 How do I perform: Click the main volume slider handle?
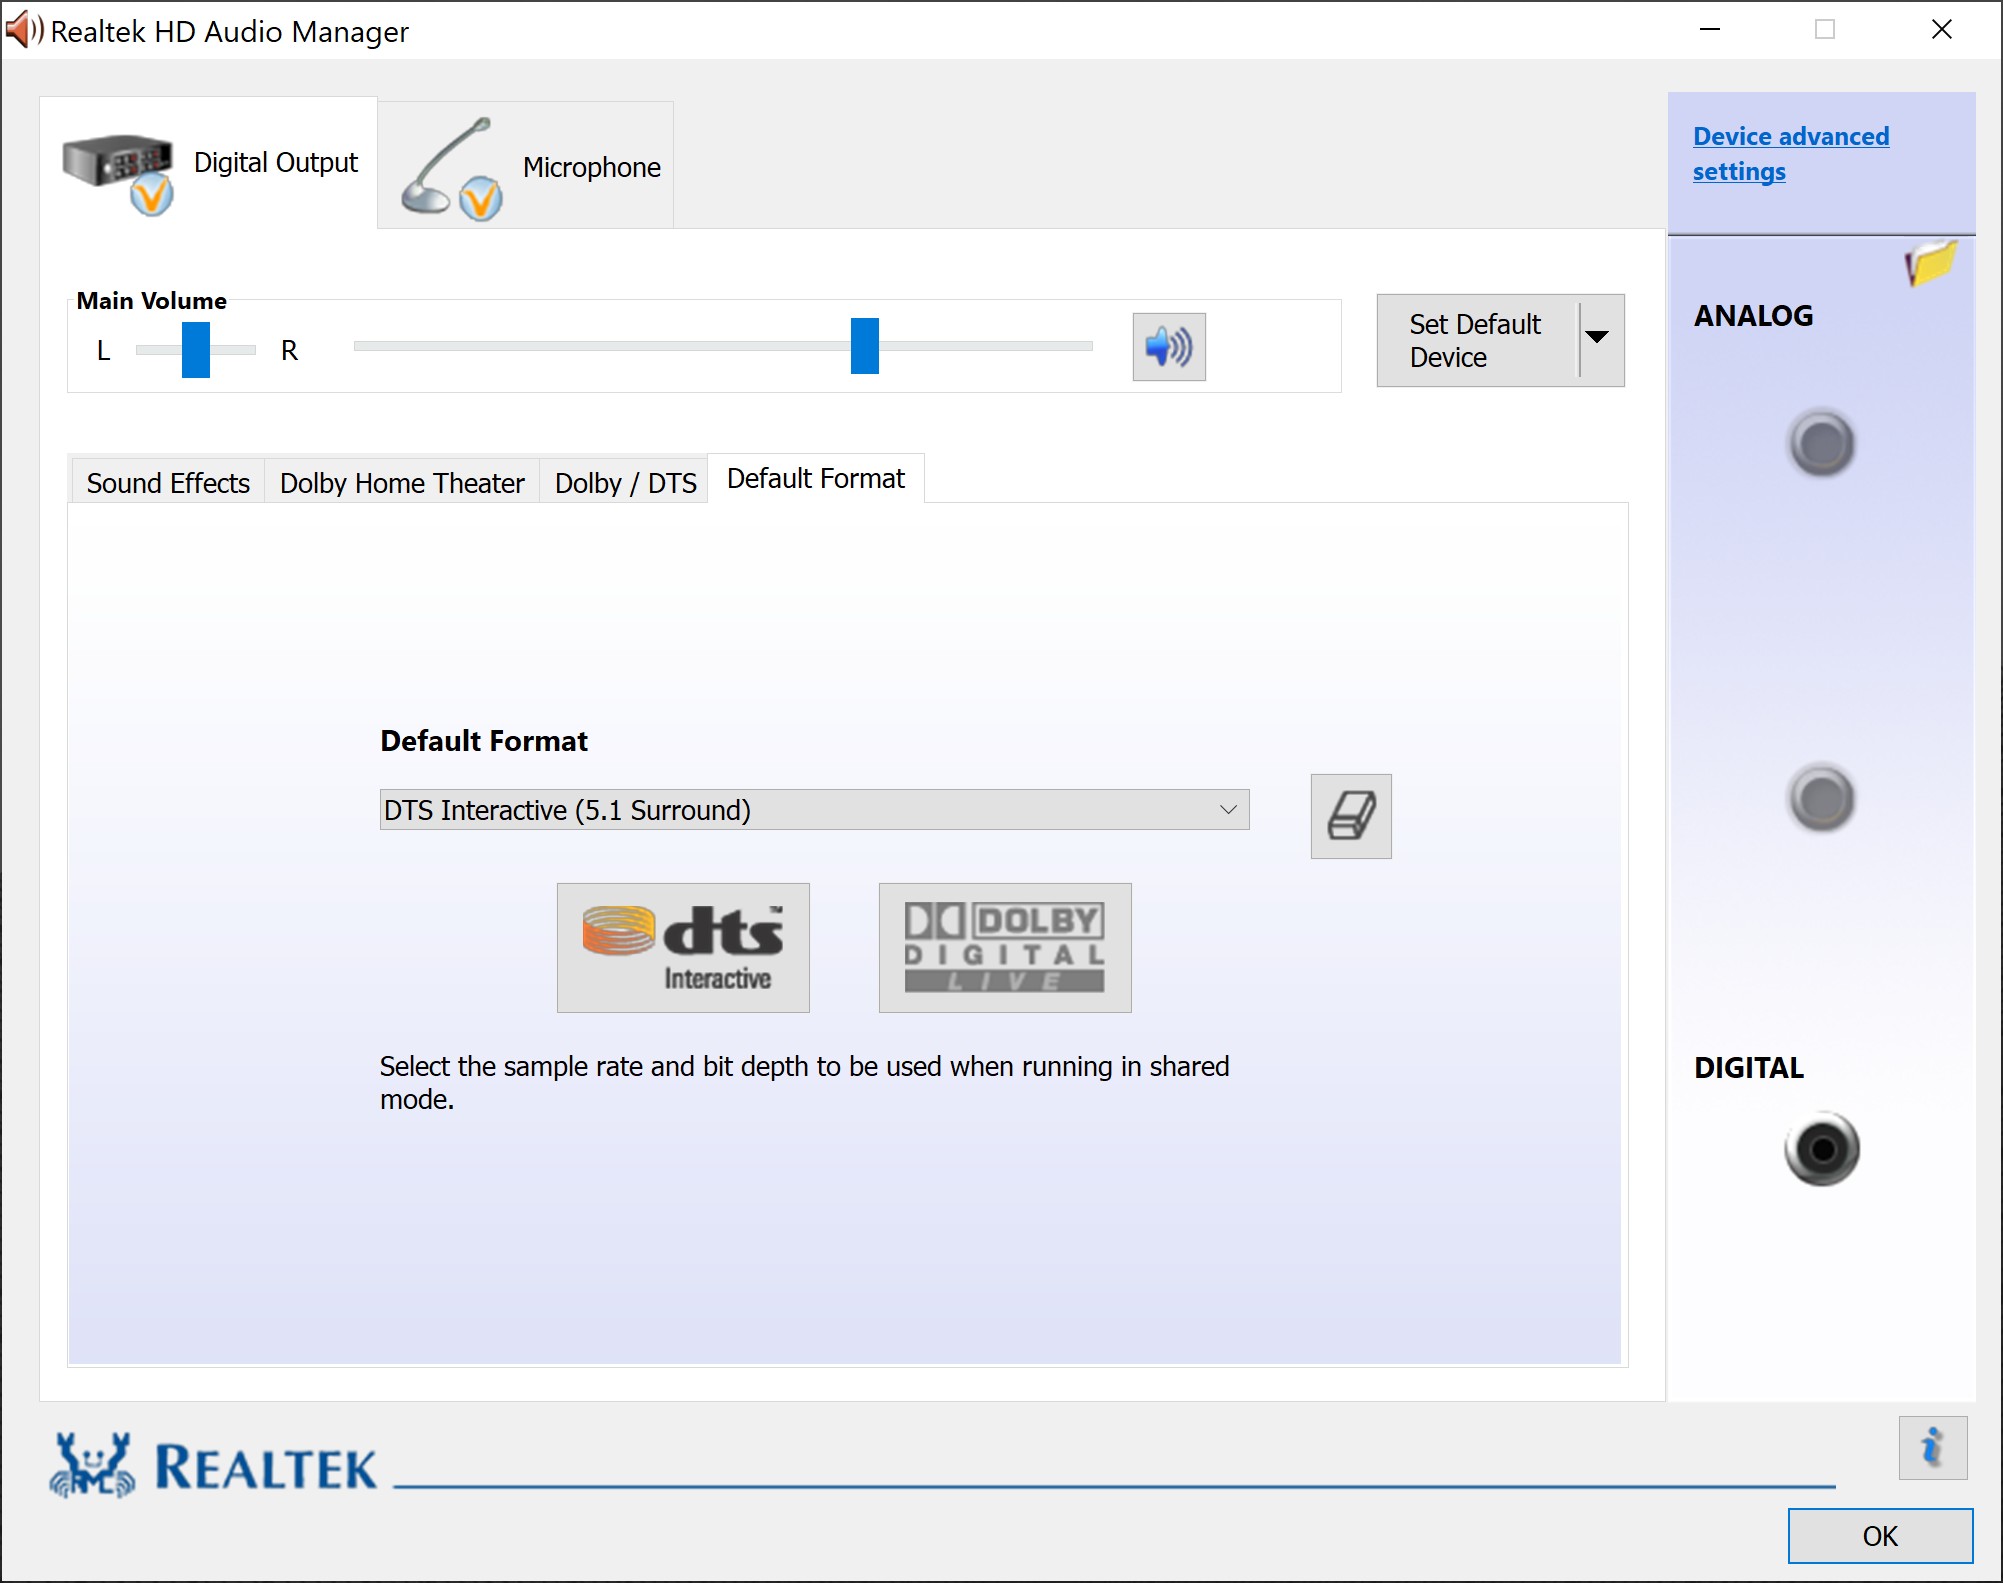tap(864, 346)
